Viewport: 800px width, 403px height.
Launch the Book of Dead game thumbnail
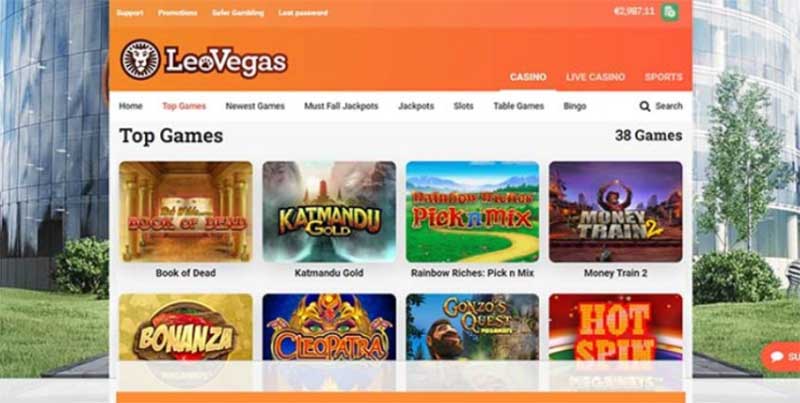[x=186, y=212]
